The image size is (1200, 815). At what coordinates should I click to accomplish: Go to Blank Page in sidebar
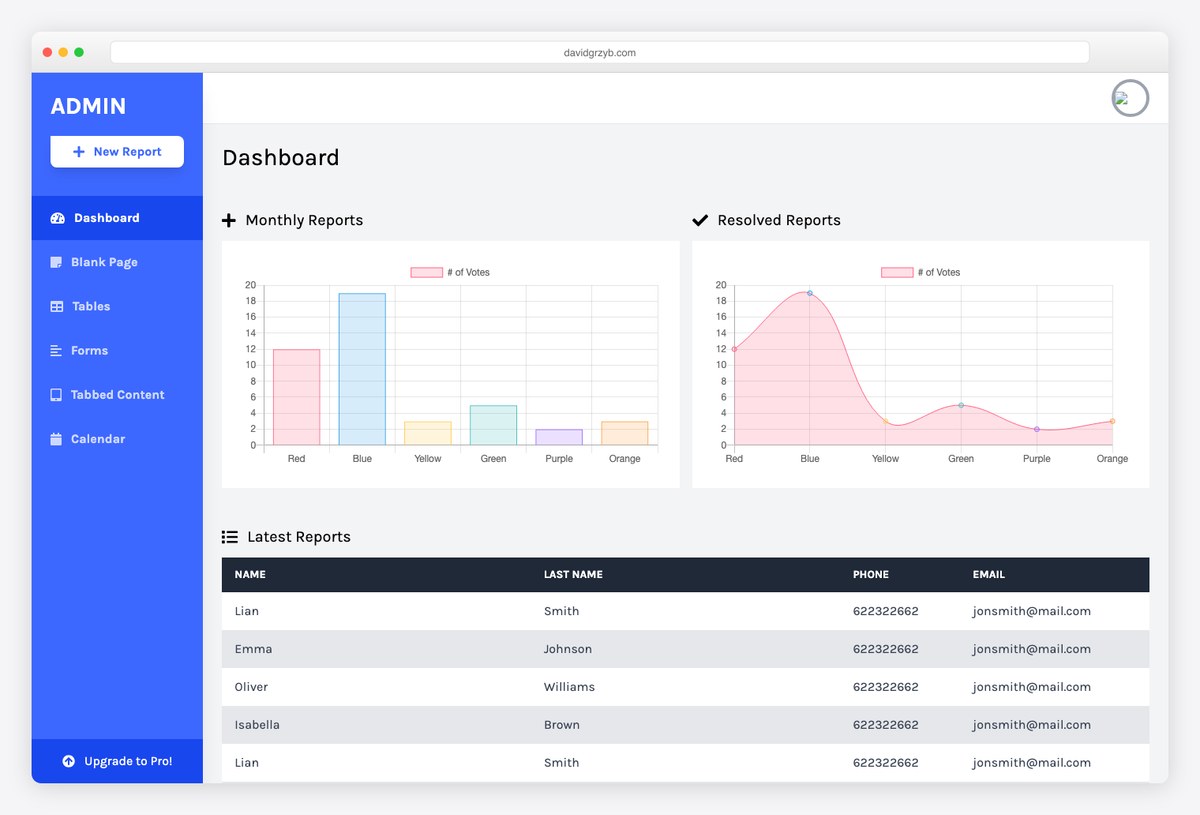point(117,262)
